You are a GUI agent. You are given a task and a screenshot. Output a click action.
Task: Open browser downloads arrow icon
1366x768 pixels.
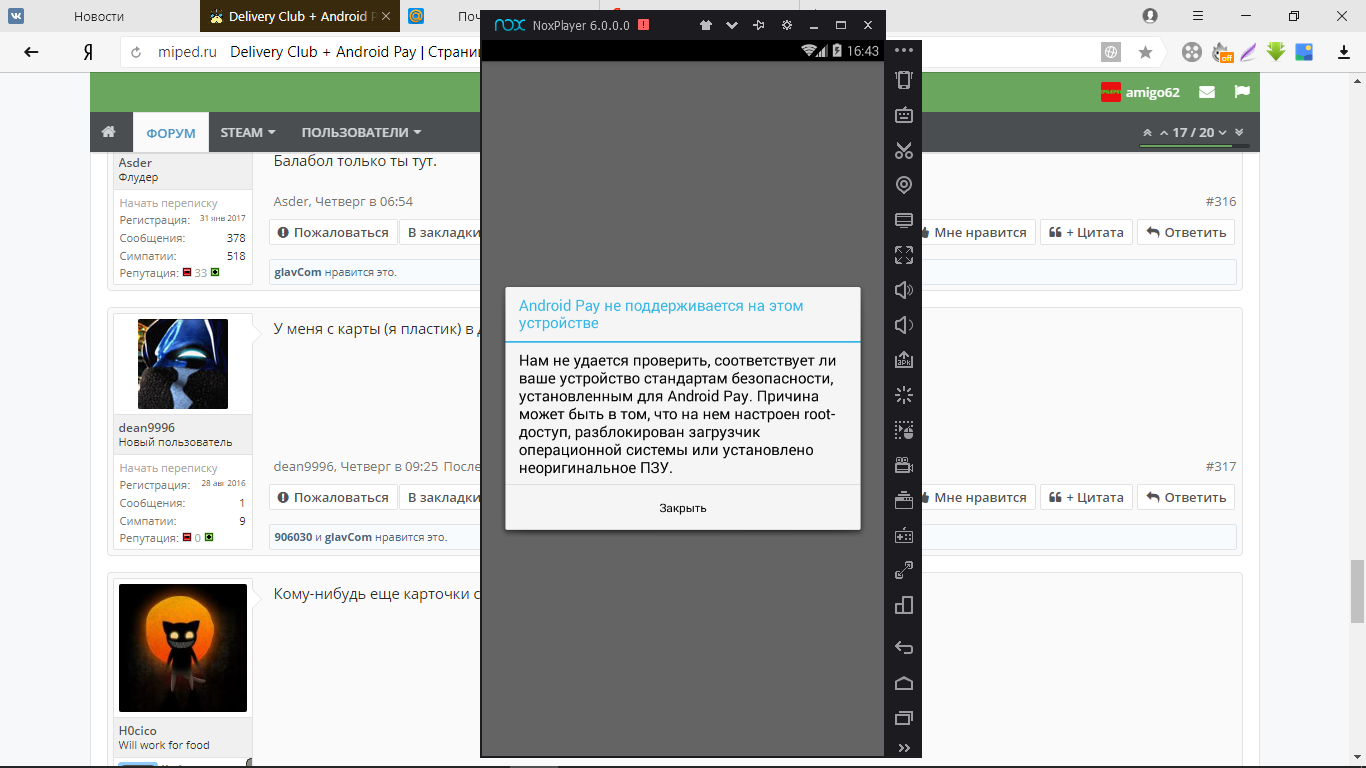click(x=1344, y=52)
